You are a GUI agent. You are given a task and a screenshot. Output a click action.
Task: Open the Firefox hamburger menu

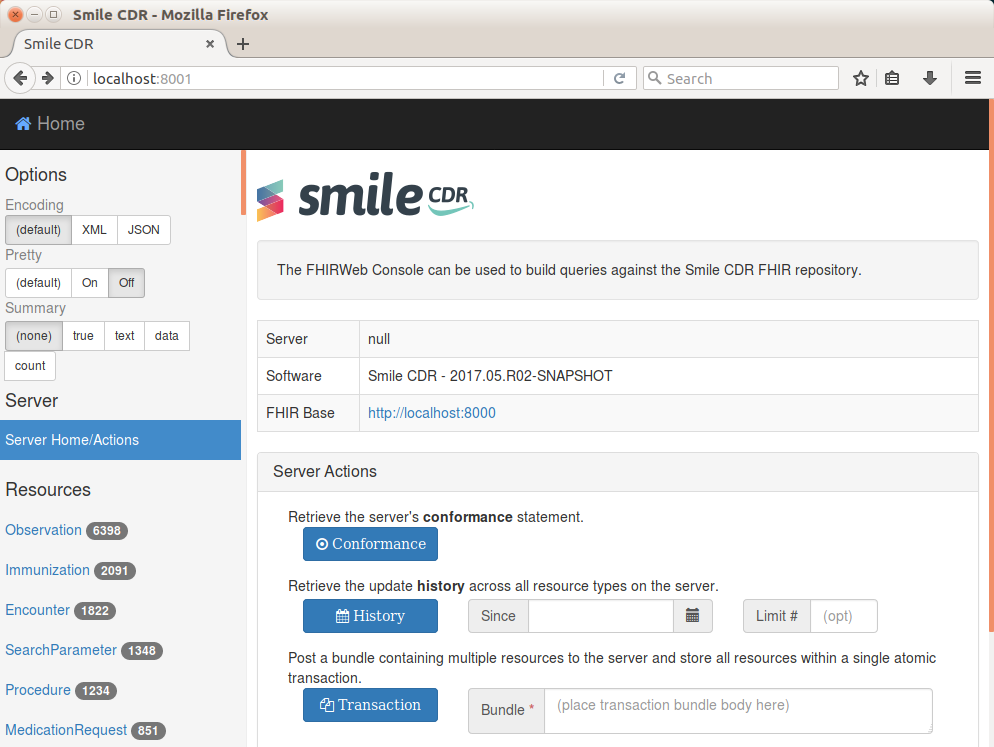[x=972, y=78]
